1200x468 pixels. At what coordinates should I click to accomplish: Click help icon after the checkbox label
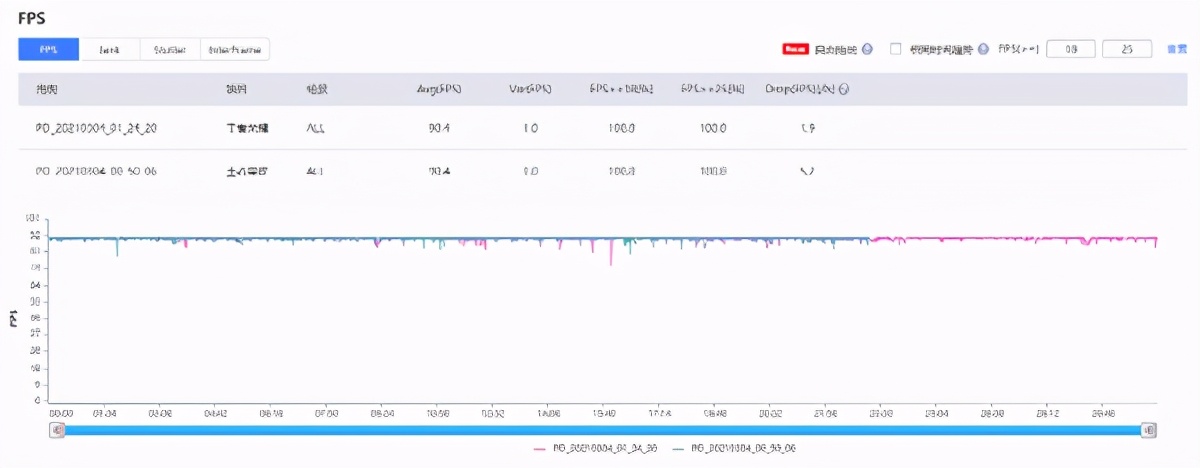click(983, 49)
